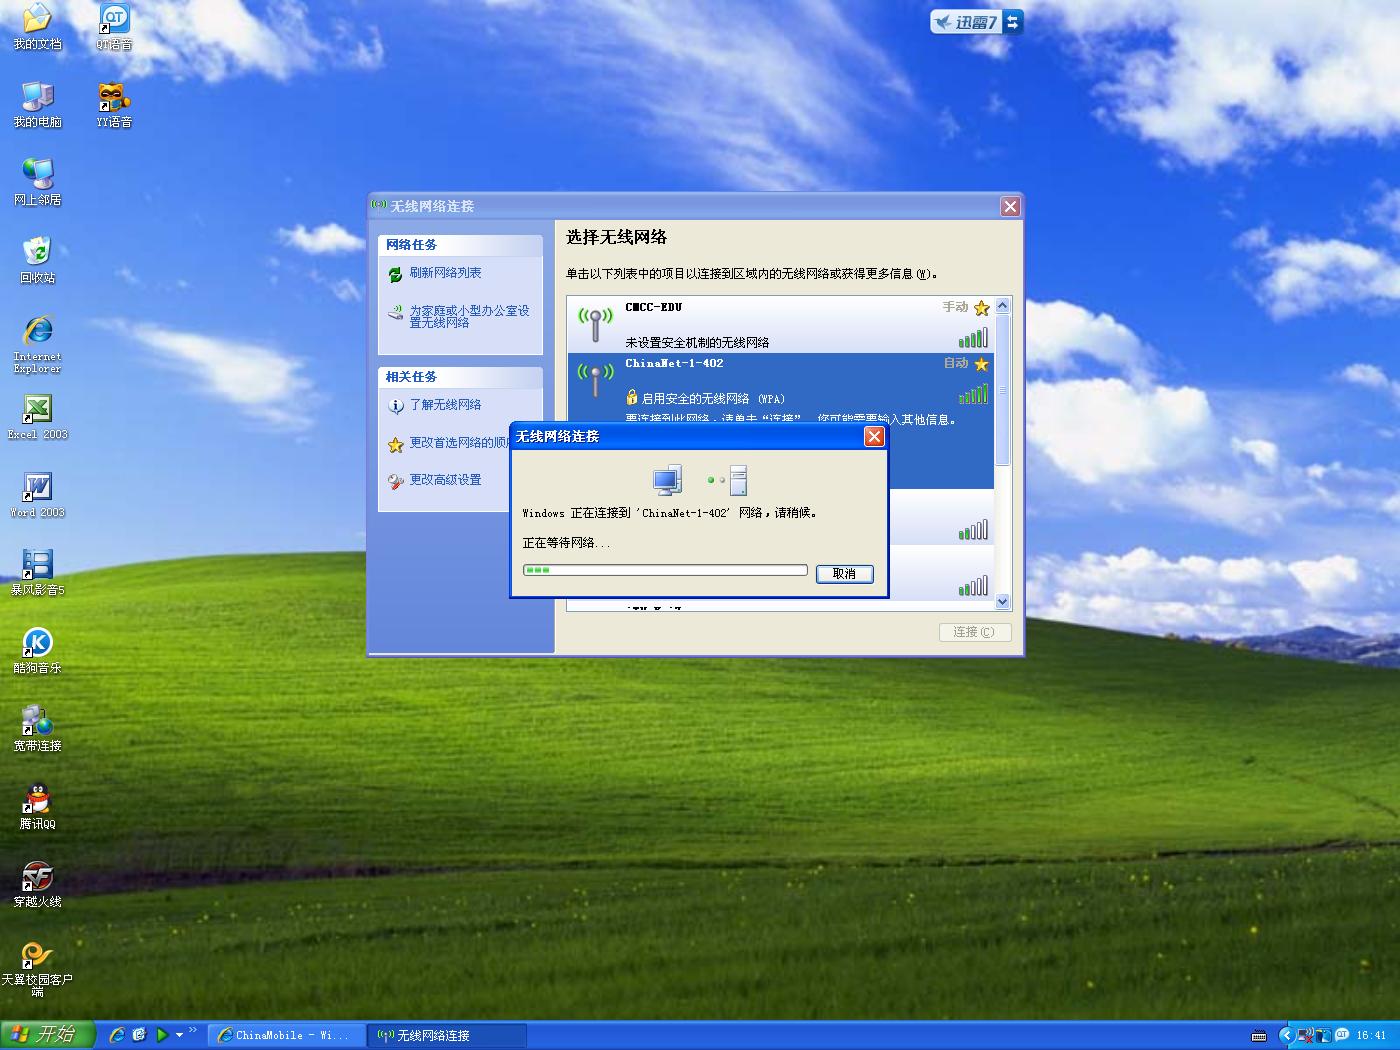Screen dimensions: 1400x1050
Task: Click the star icon beside 自动
Action: [x=981, y=364]
